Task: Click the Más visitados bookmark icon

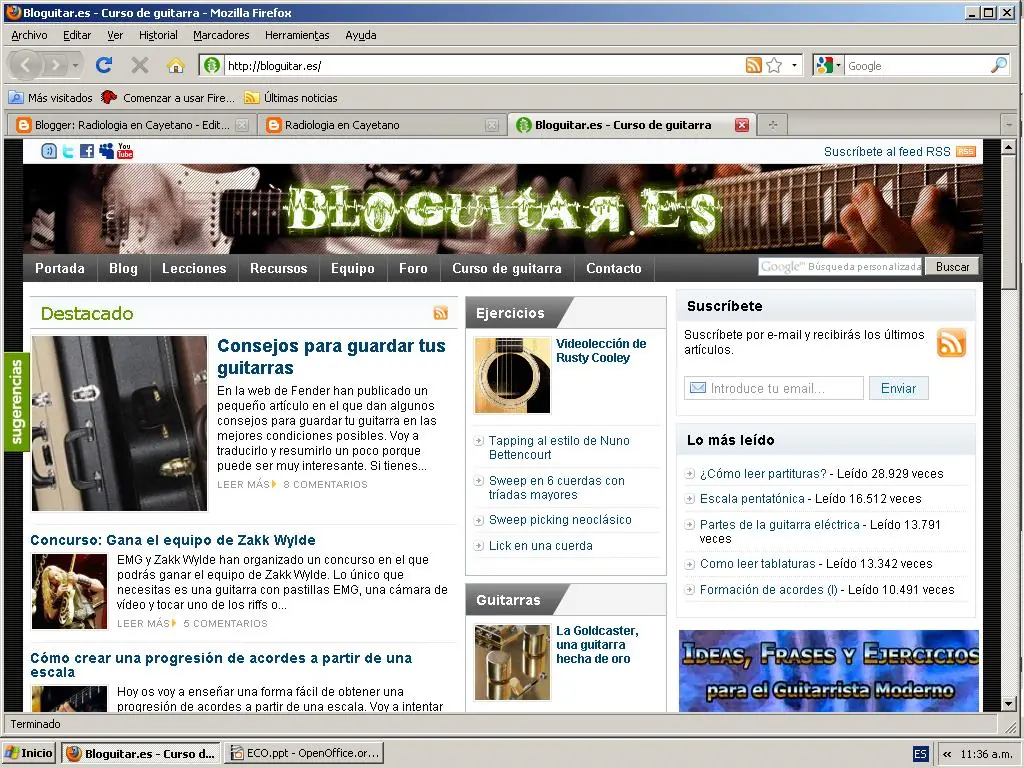Action: coord(16,98)
